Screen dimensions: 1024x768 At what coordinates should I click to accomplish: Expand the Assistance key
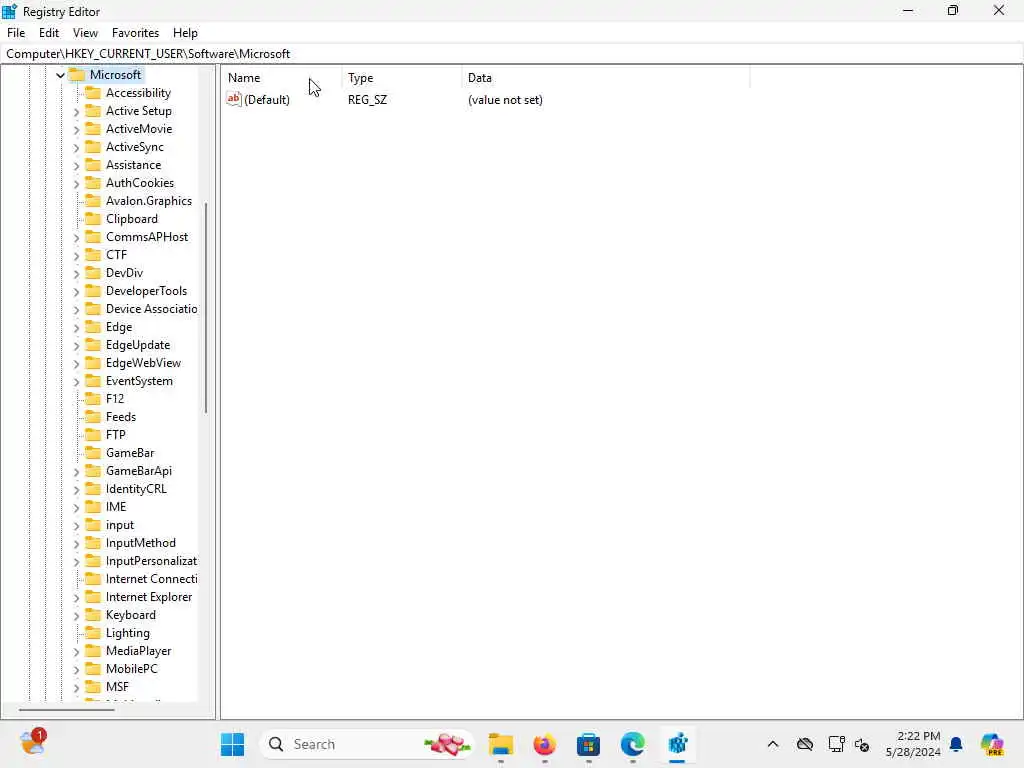click(76, 165)
